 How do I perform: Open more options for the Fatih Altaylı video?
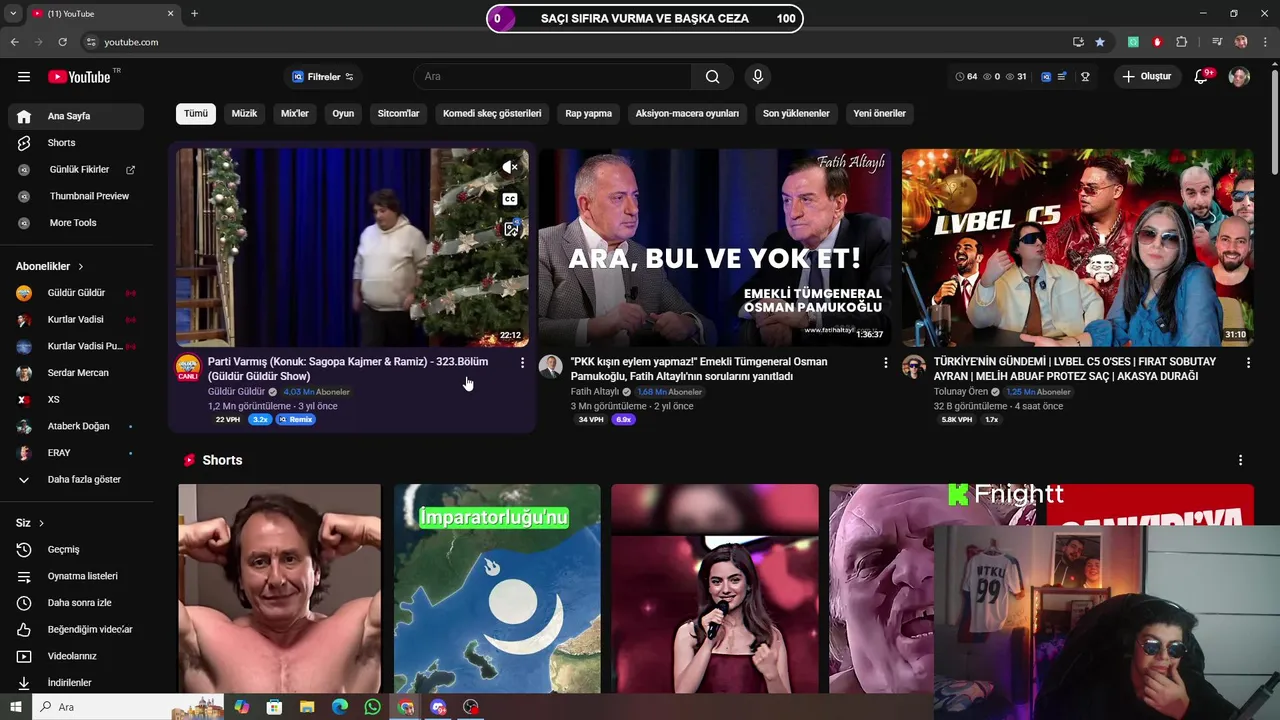[885, 363]
